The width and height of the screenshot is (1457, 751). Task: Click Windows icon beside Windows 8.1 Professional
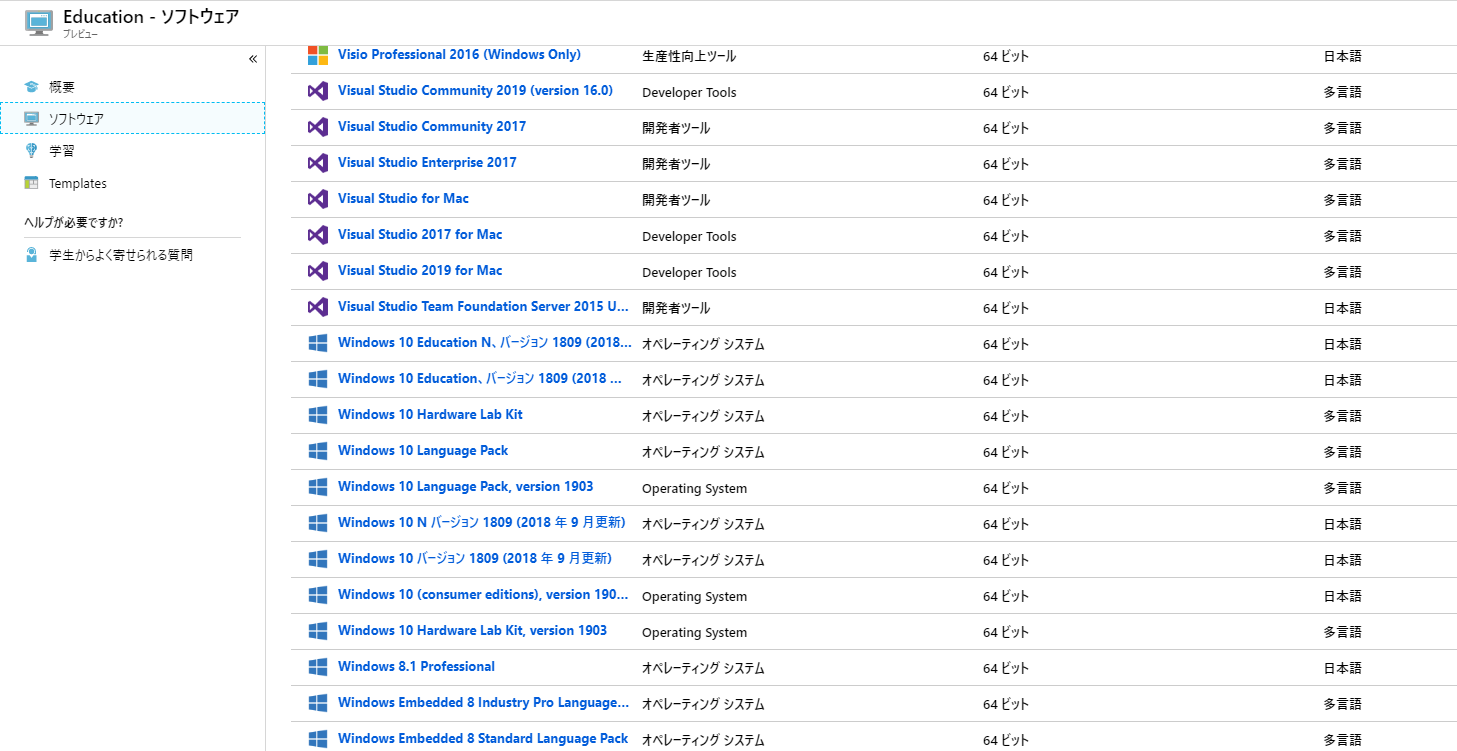tap(318, 667)
